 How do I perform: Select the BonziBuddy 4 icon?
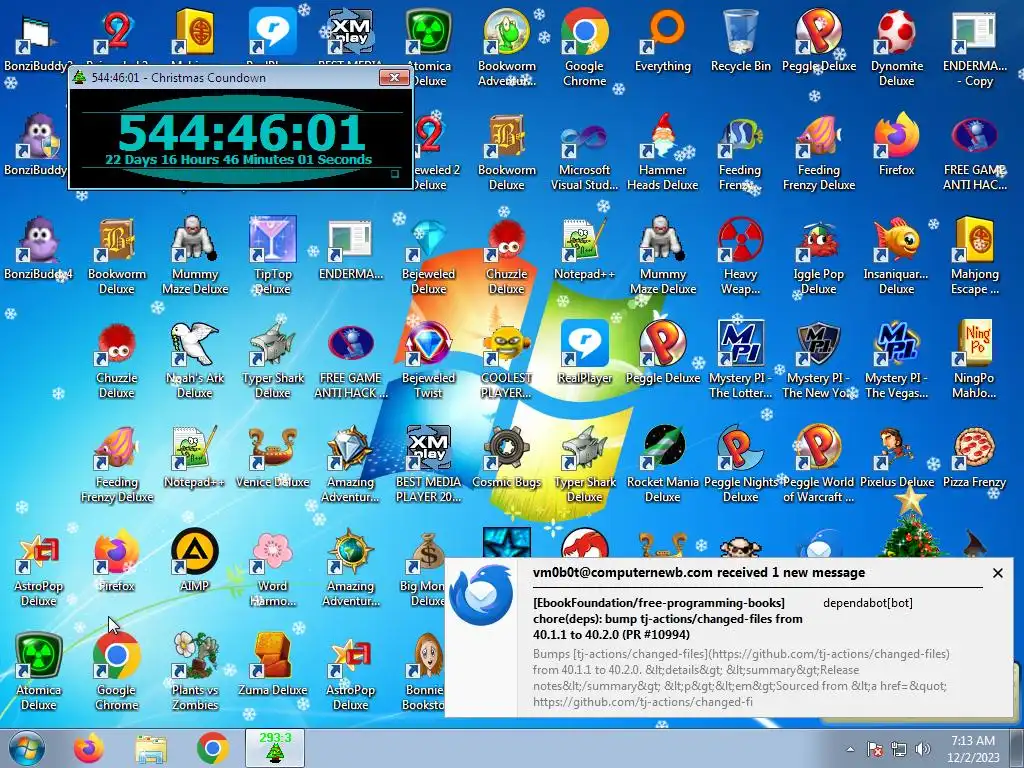coord(39,248)
